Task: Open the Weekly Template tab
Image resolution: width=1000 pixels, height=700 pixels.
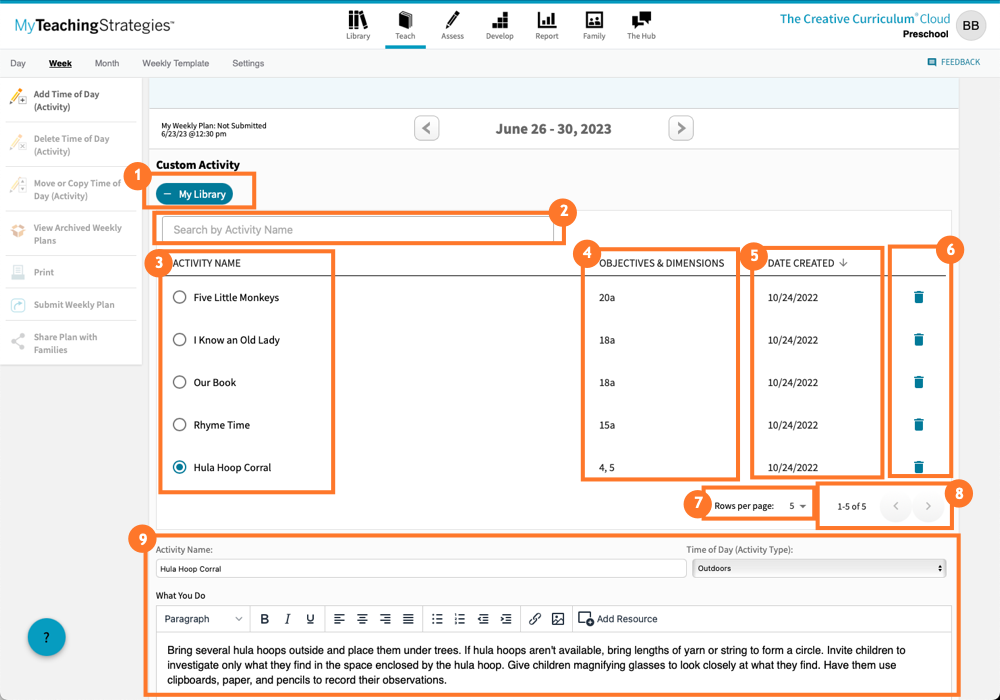Action: pyautogui.click(x=175, y=62)
